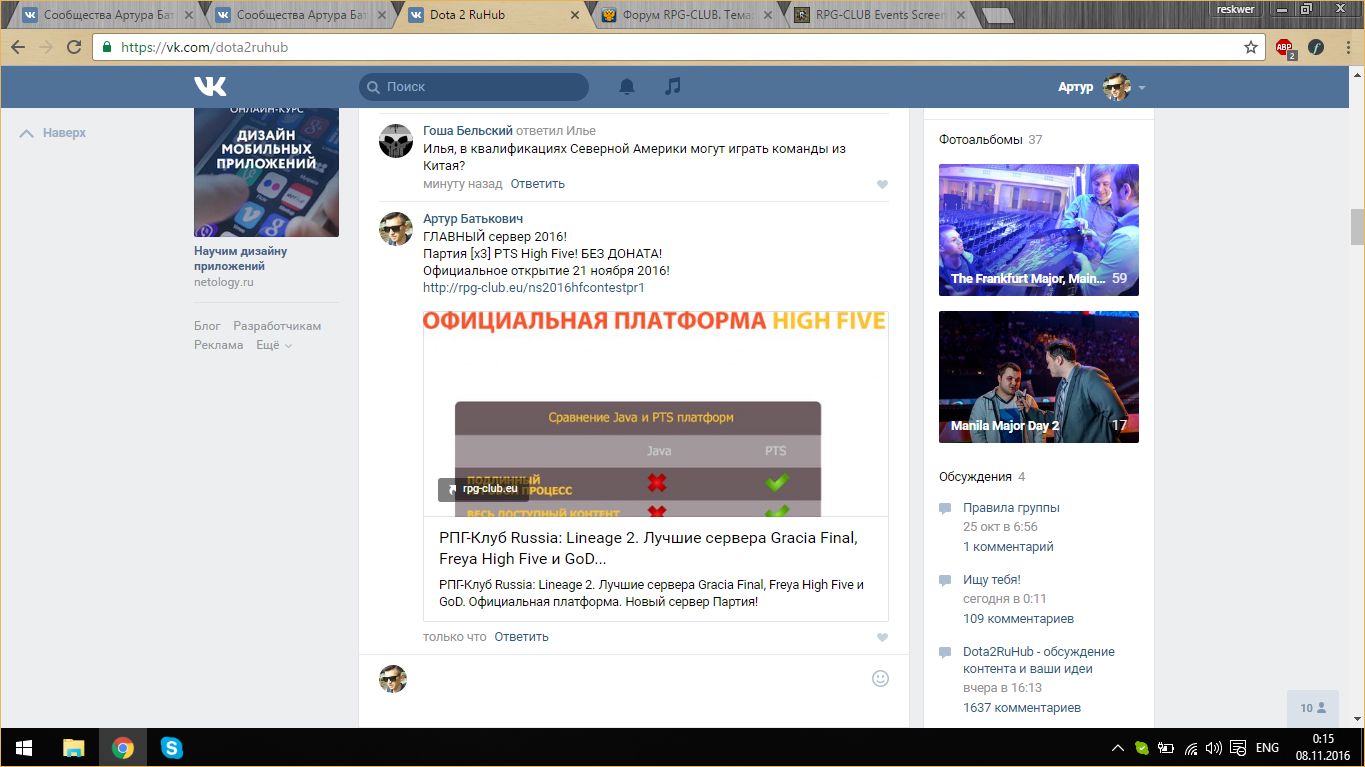Click the VK logo home icon
Image resolution: width=1365 pixels, height=767 pixels.
click(x=210, y=87)
